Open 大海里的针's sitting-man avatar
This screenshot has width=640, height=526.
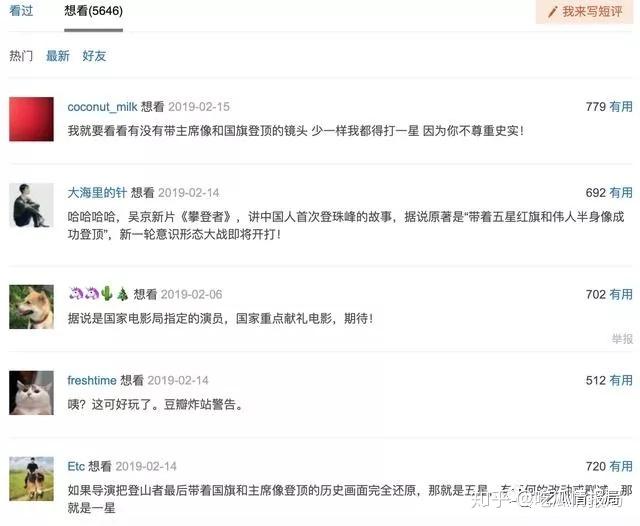pyautogui.click(x=31, y=205)
